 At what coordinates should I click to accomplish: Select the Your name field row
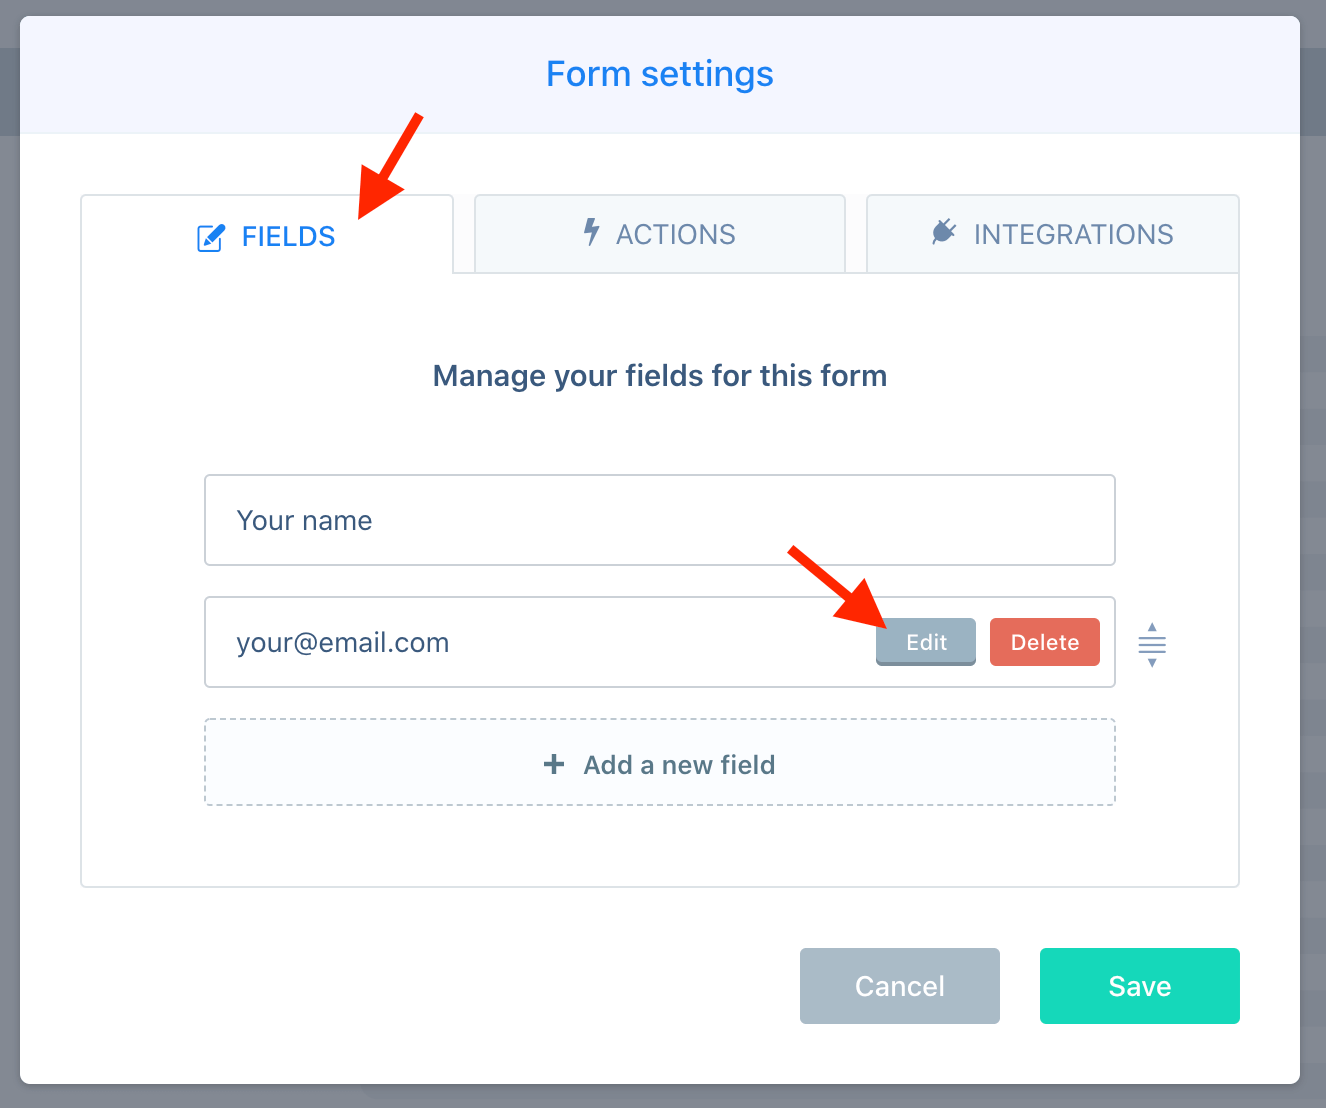660,520
